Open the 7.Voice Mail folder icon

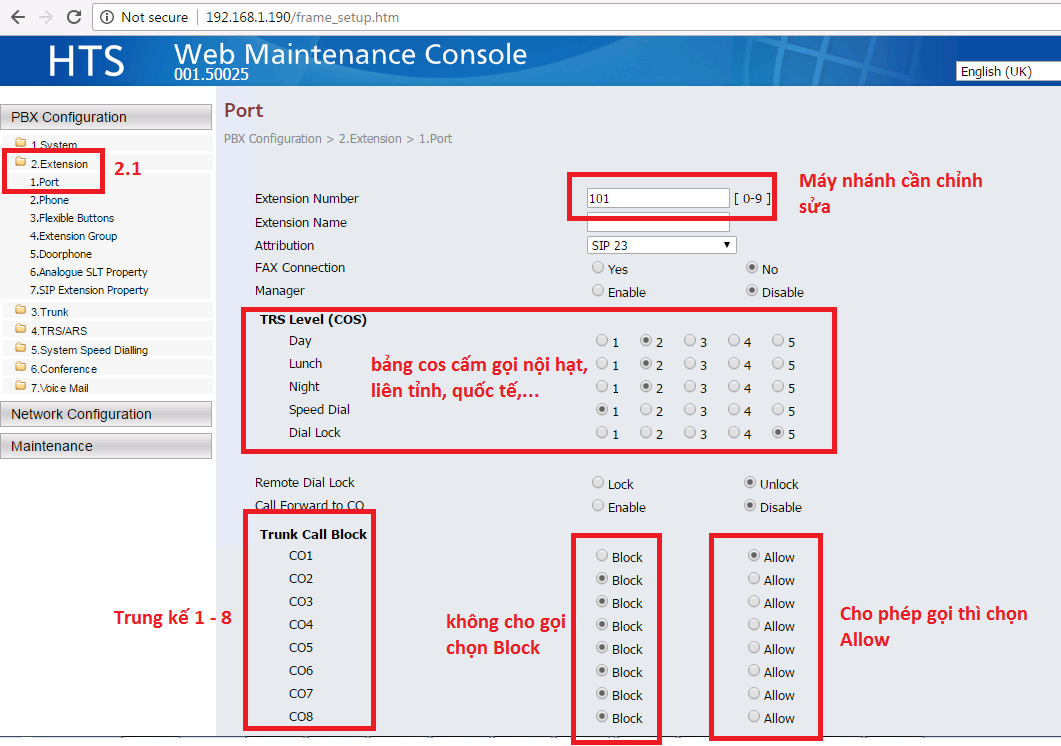point(21,387)
